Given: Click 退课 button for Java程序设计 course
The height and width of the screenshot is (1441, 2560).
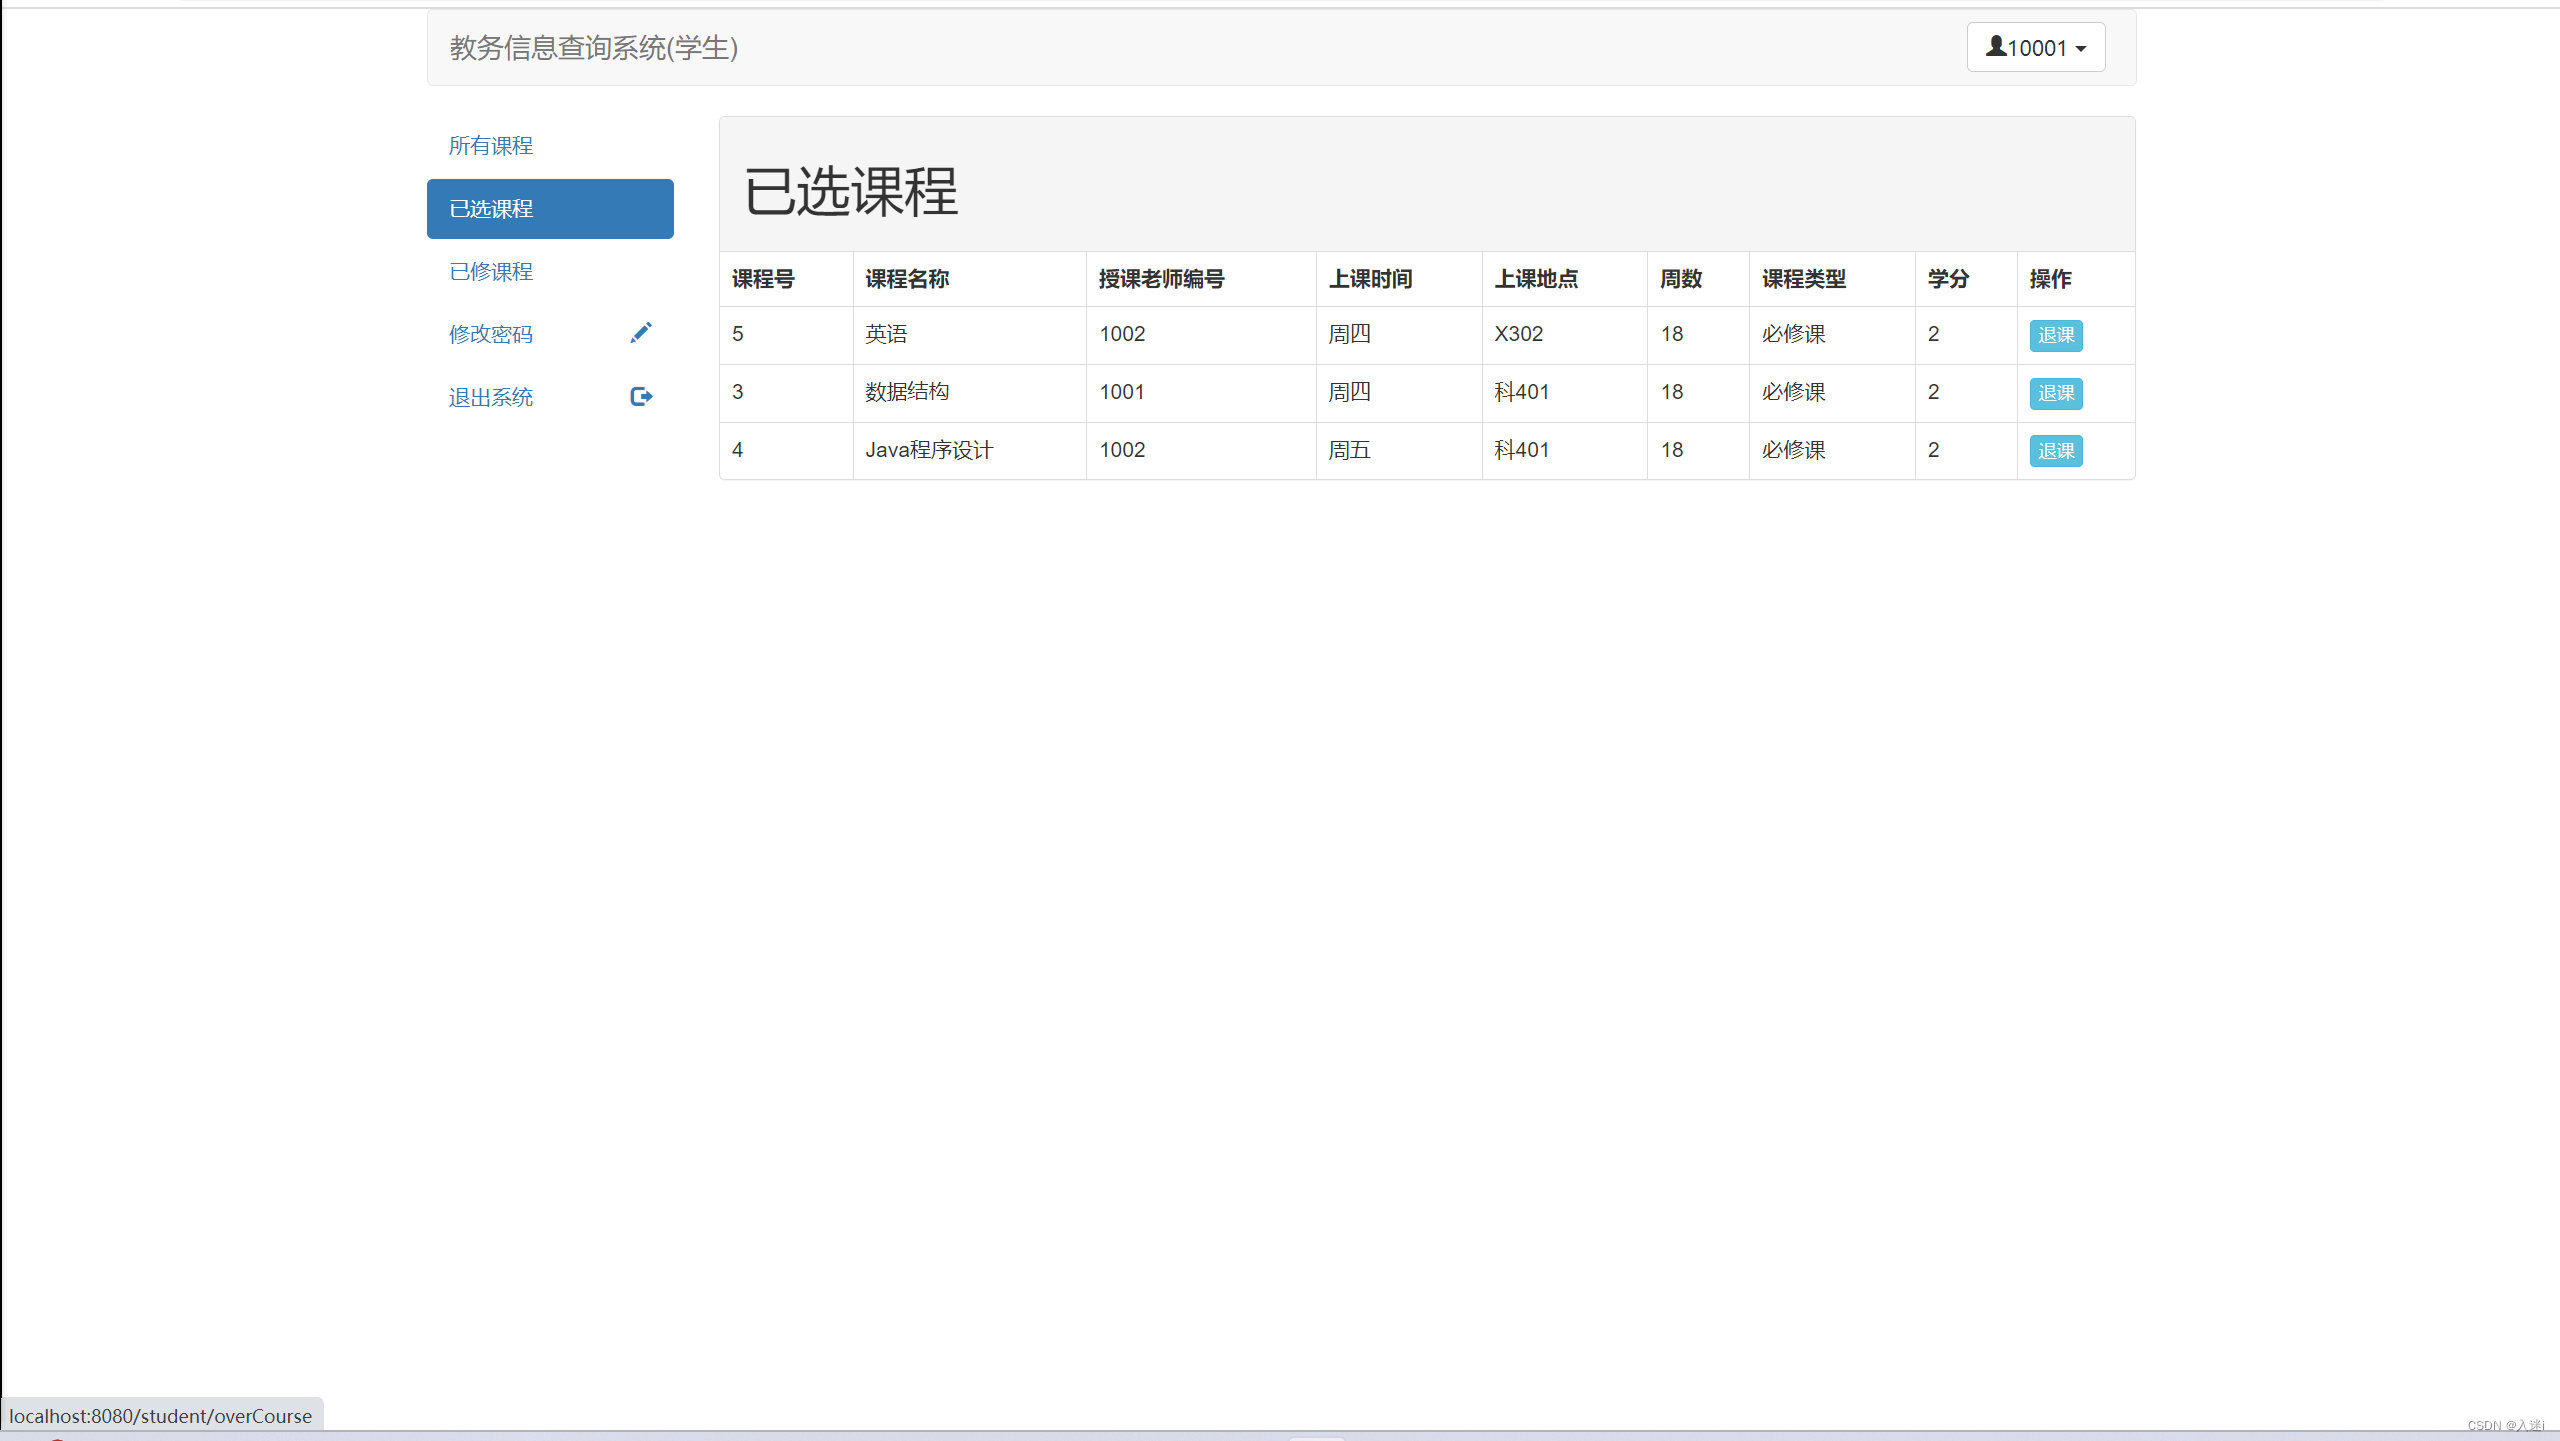Looking at the screenshot, I should 2056,451.
